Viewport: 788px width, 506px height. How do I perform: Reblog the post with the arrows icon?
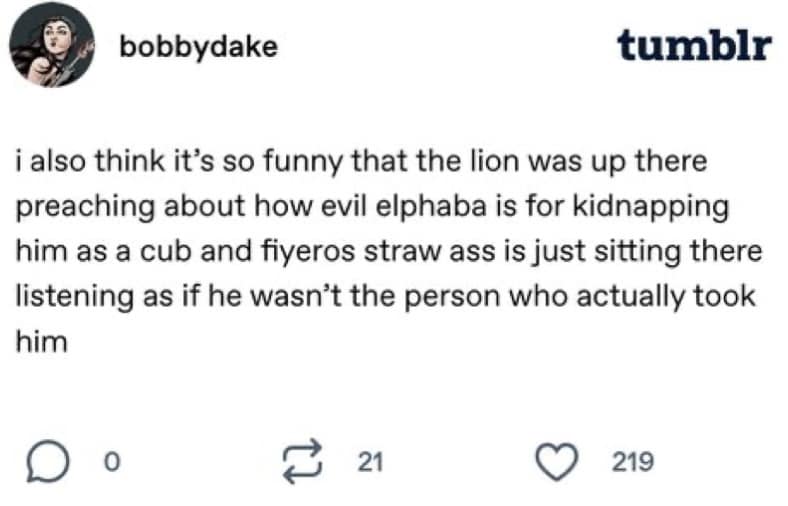point(303,461)
